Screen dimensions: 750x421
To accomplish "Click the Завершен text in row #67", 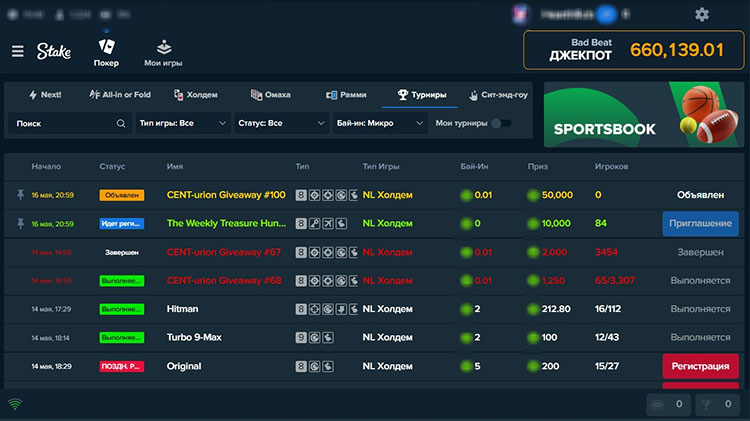I will pyautogui.click(x=700, y=252).
